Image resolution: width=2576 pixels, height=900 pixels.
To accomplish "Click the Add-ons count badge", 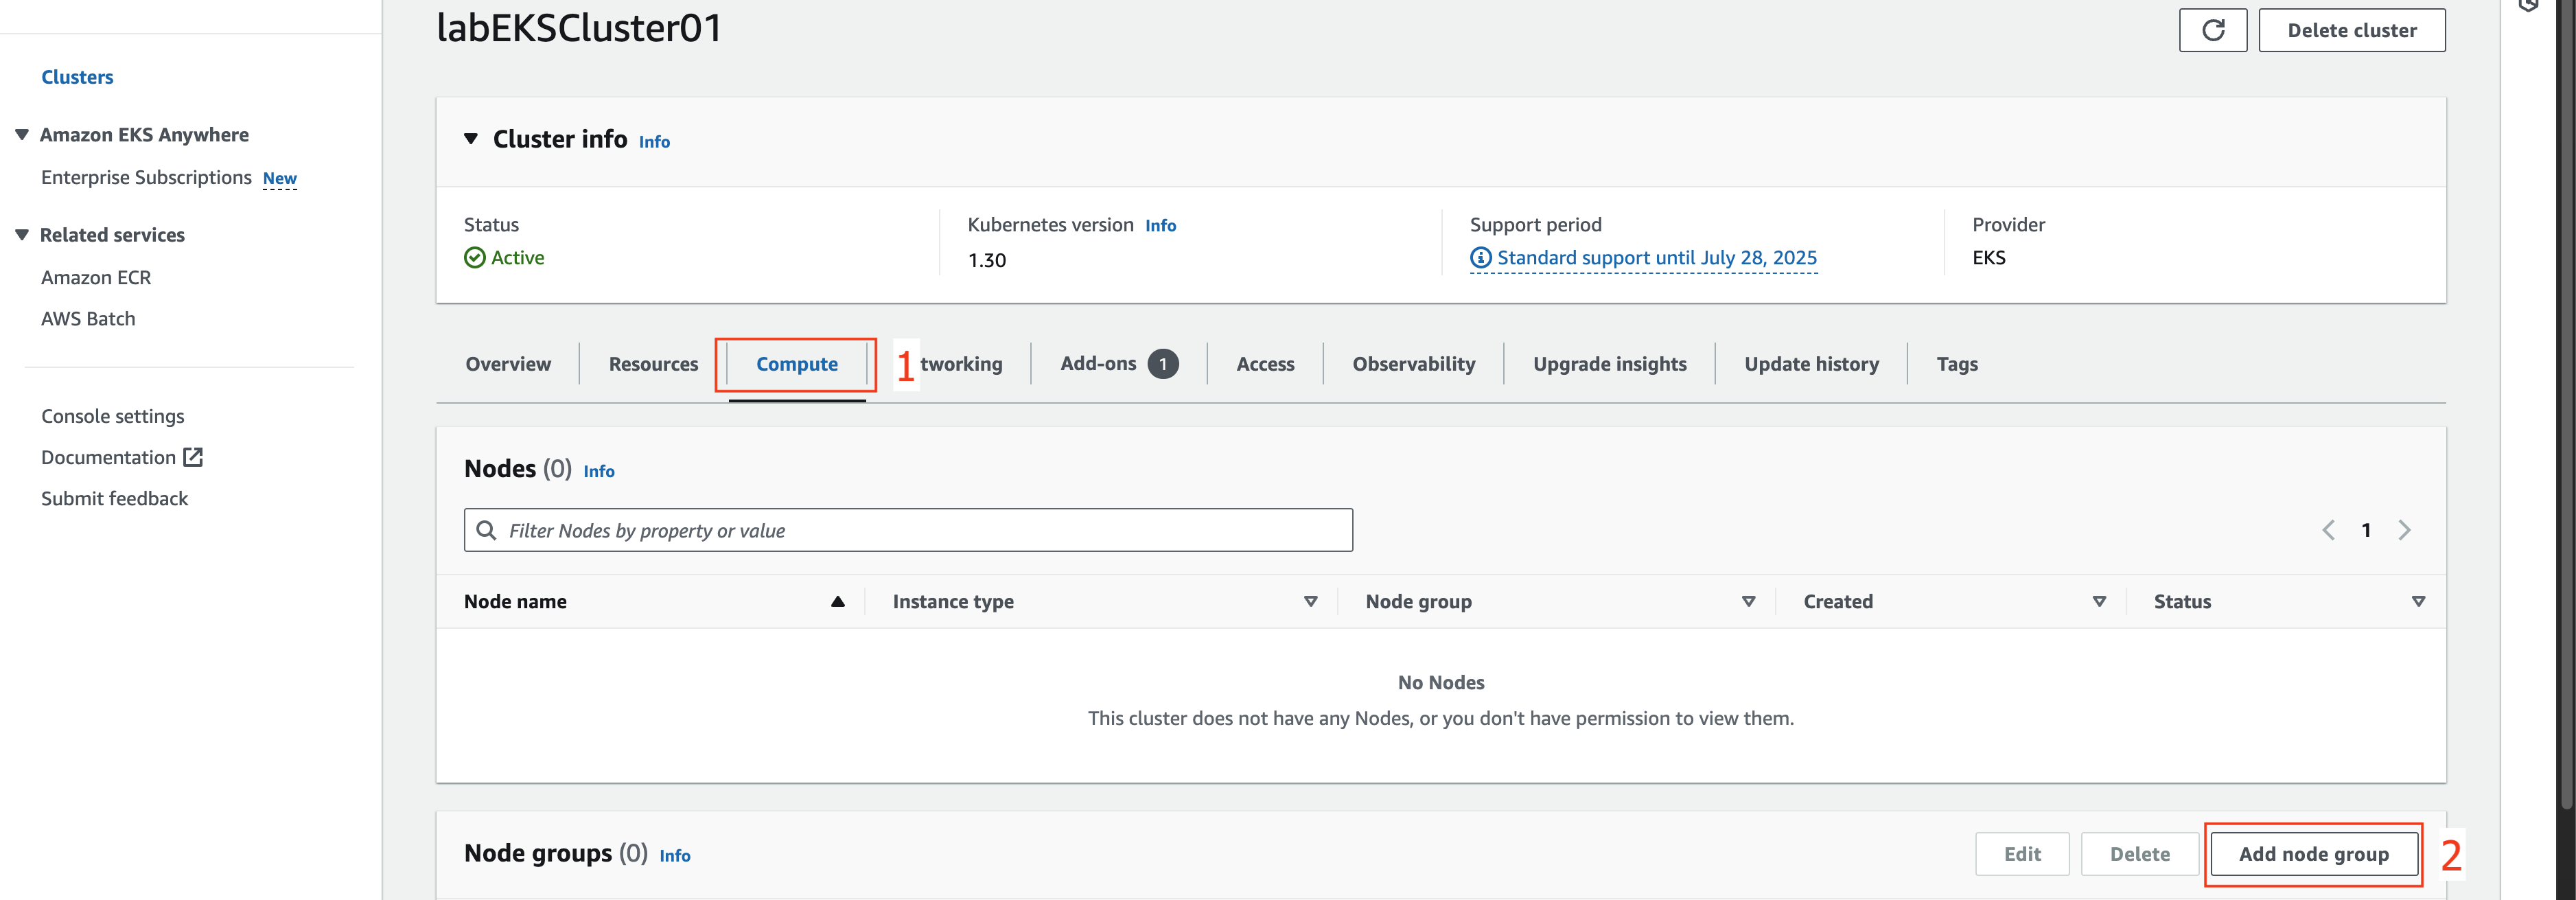I will click(x=1162, y=364).
